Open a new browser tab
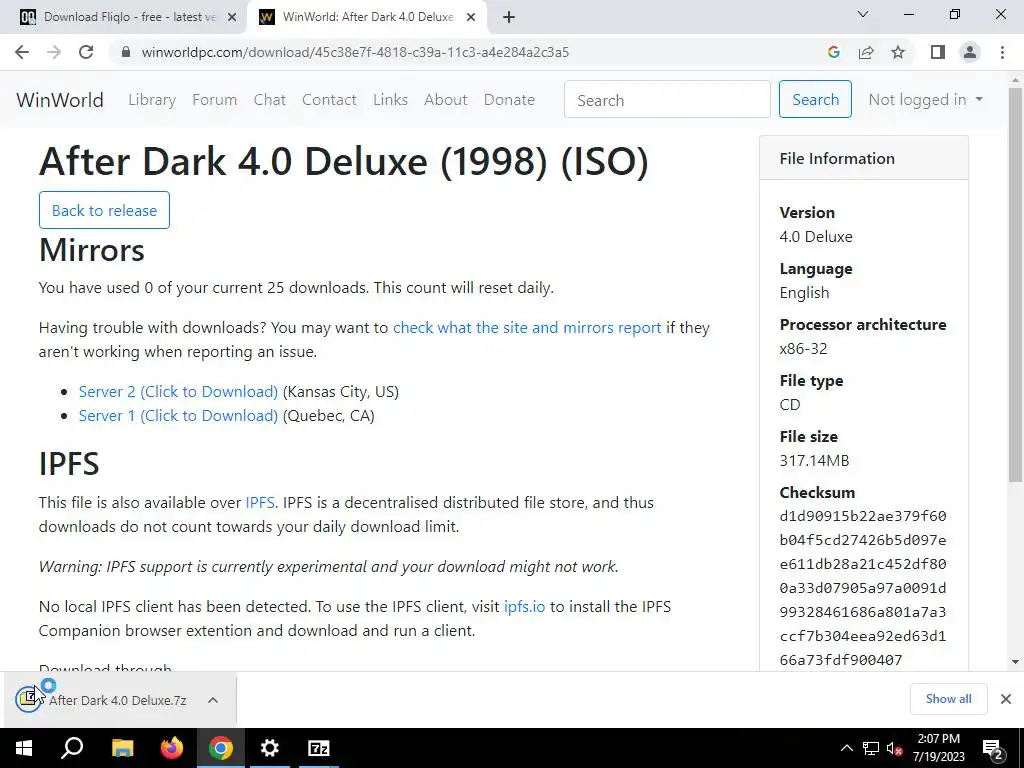The height and width of the screenshot is (768, 1024). 509,17
